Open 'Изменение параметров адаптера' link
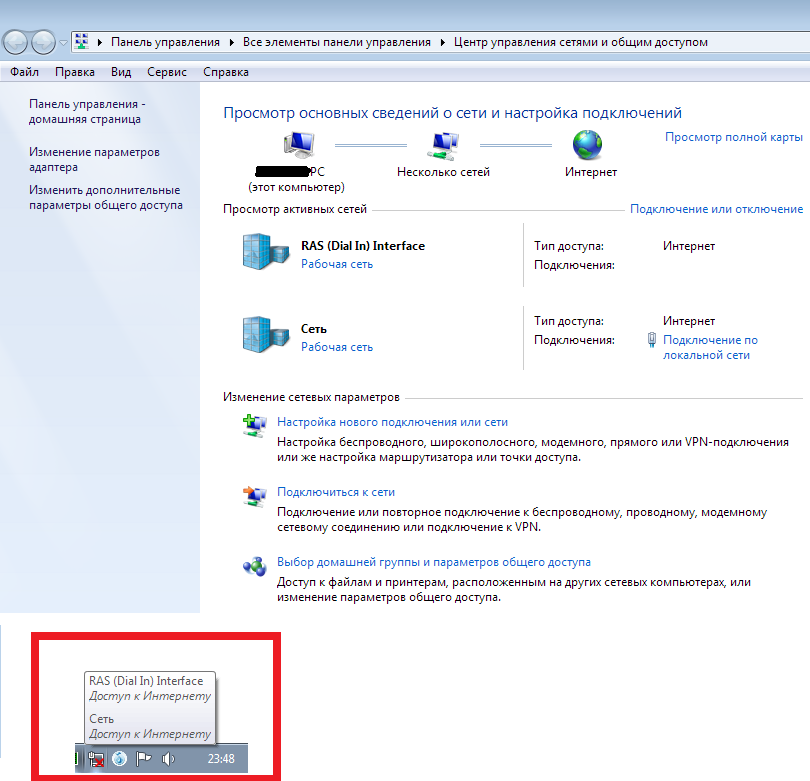Image resolution: width=810 pixels, height=781 pixels. [x=94, y=160]
